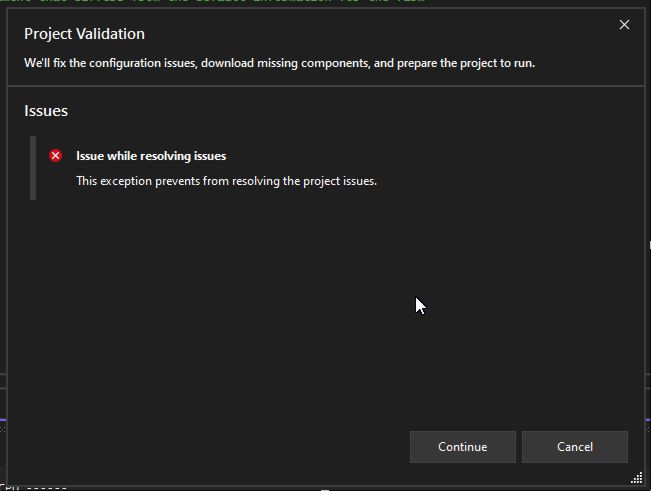Select the 'Issue while resolving issues' entry
The image size is (651, 491).
click(x=151, y=156)
